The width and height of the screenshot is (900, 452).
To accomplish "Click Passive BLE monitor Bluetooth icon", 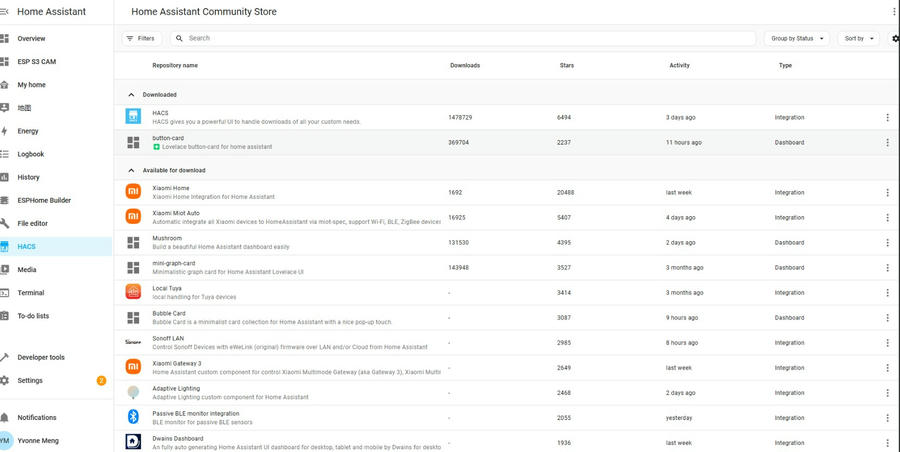I will pos(133,417).
